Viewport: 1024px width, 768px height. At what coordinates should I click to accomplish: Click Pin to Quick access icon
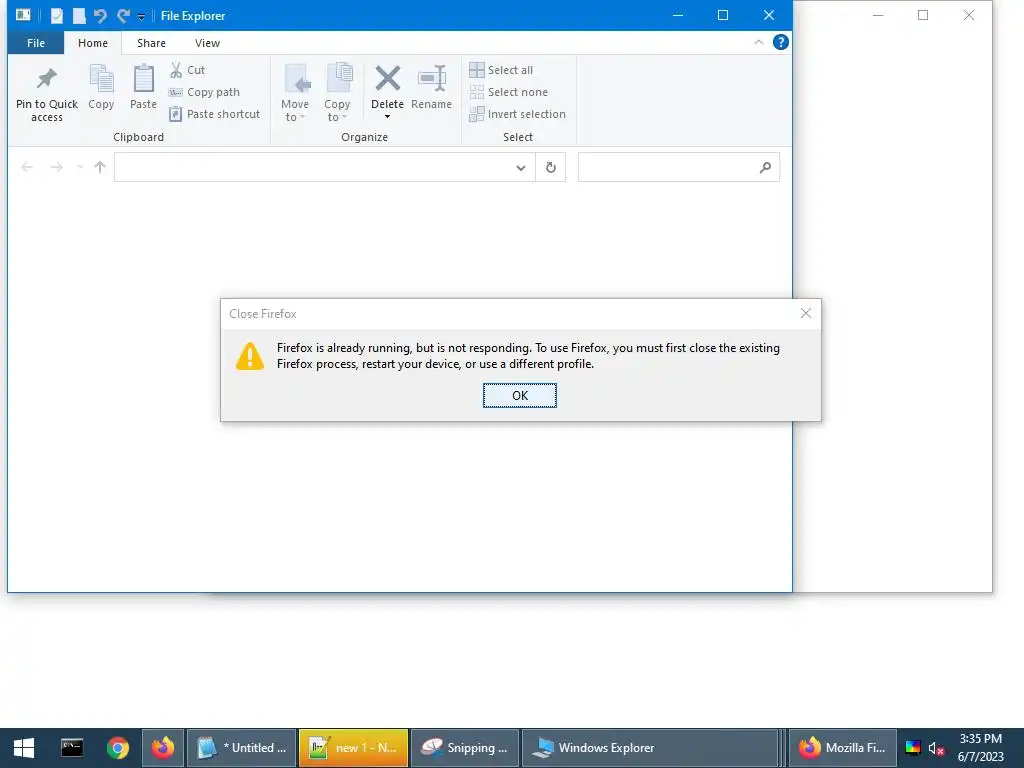pyautogui.click(x=46, y=79)
